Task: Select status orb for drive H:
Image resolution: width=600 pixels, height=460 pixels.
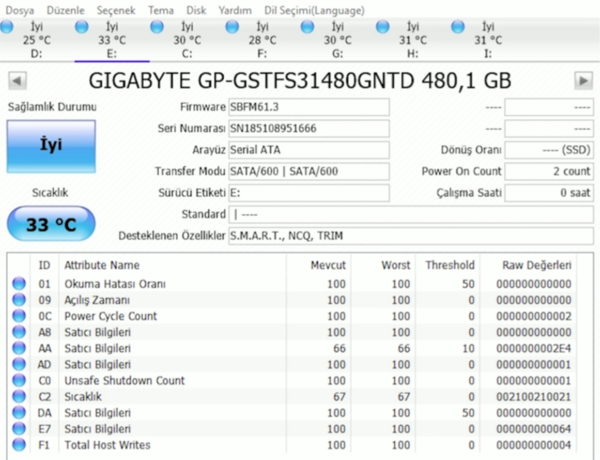Action: click(x=383, y=27)
